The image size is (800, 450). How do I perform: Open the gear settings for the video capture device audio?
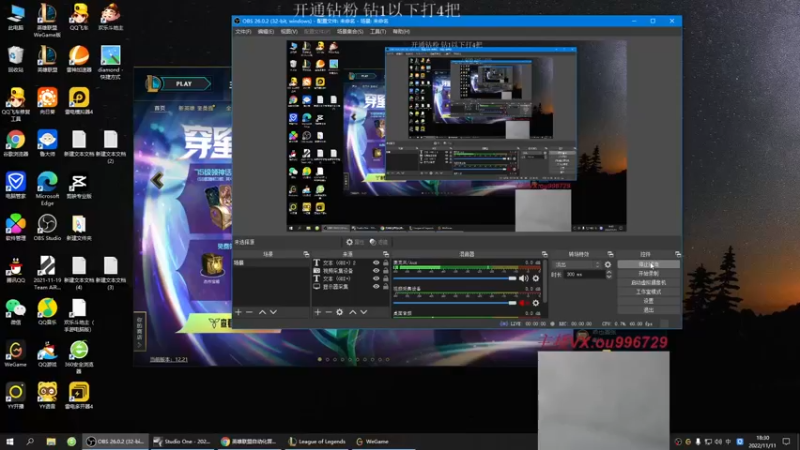tap(536, 303)
